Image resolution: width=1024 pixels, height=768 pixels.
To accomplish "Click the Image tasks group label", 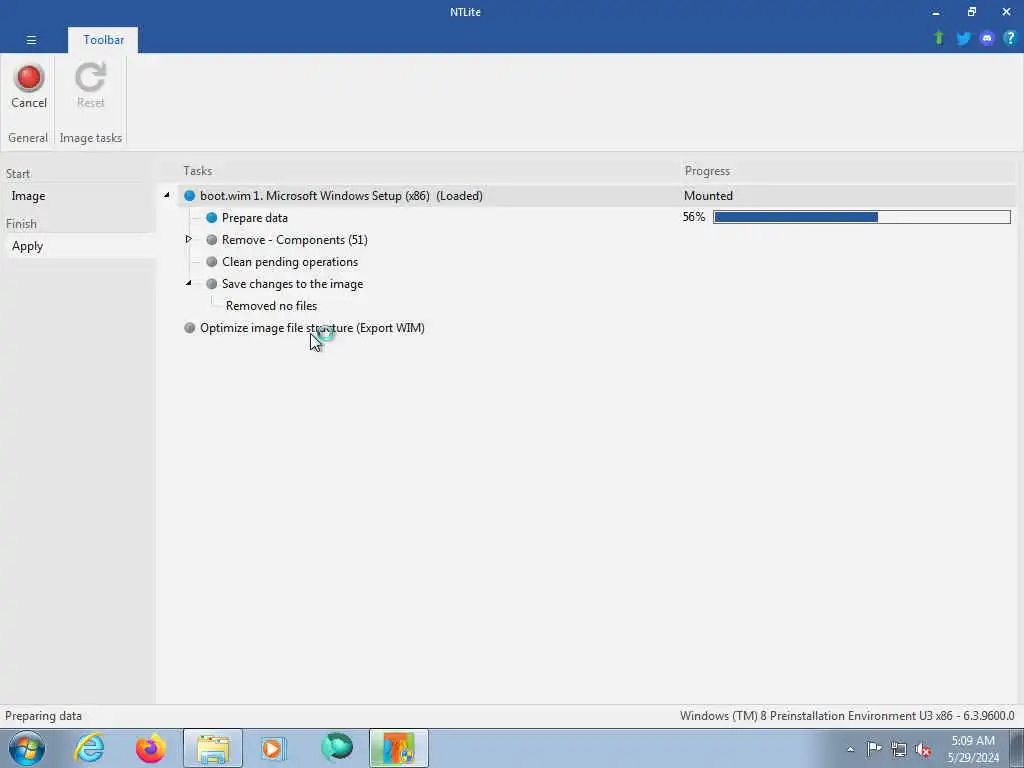I will click(90, 138).
